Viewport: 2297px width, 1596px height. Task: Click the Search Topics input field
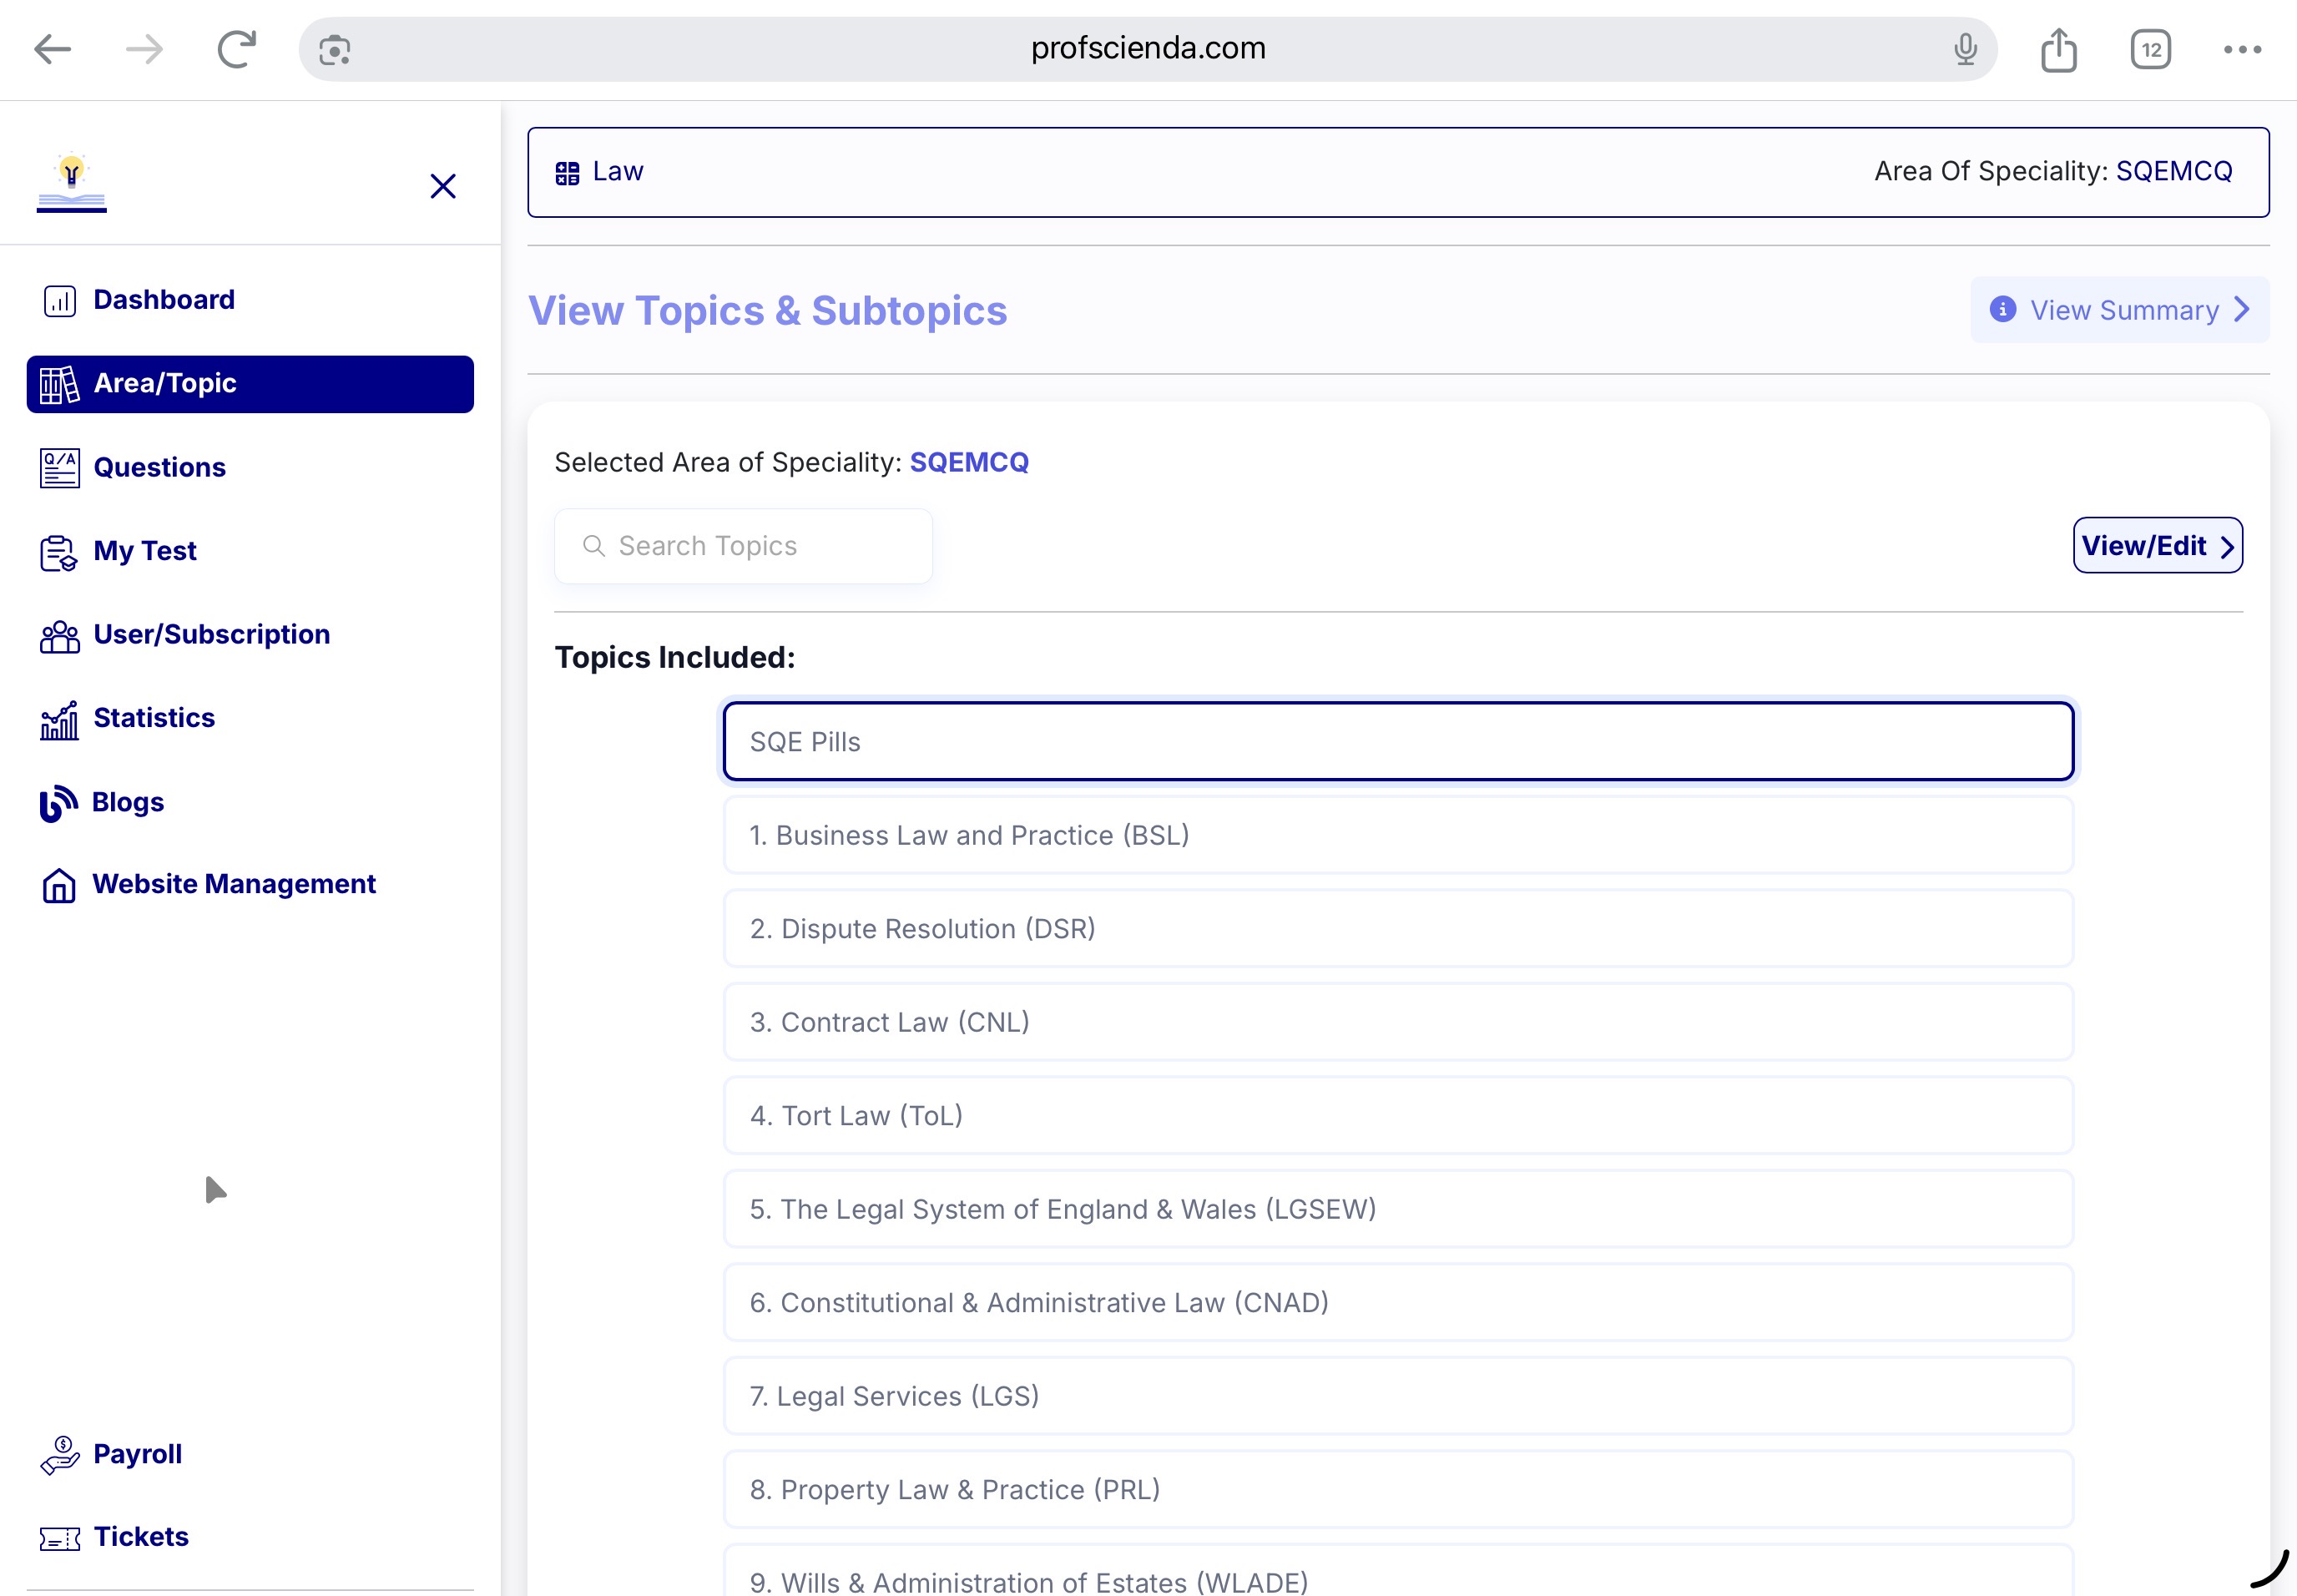(743, 546)
